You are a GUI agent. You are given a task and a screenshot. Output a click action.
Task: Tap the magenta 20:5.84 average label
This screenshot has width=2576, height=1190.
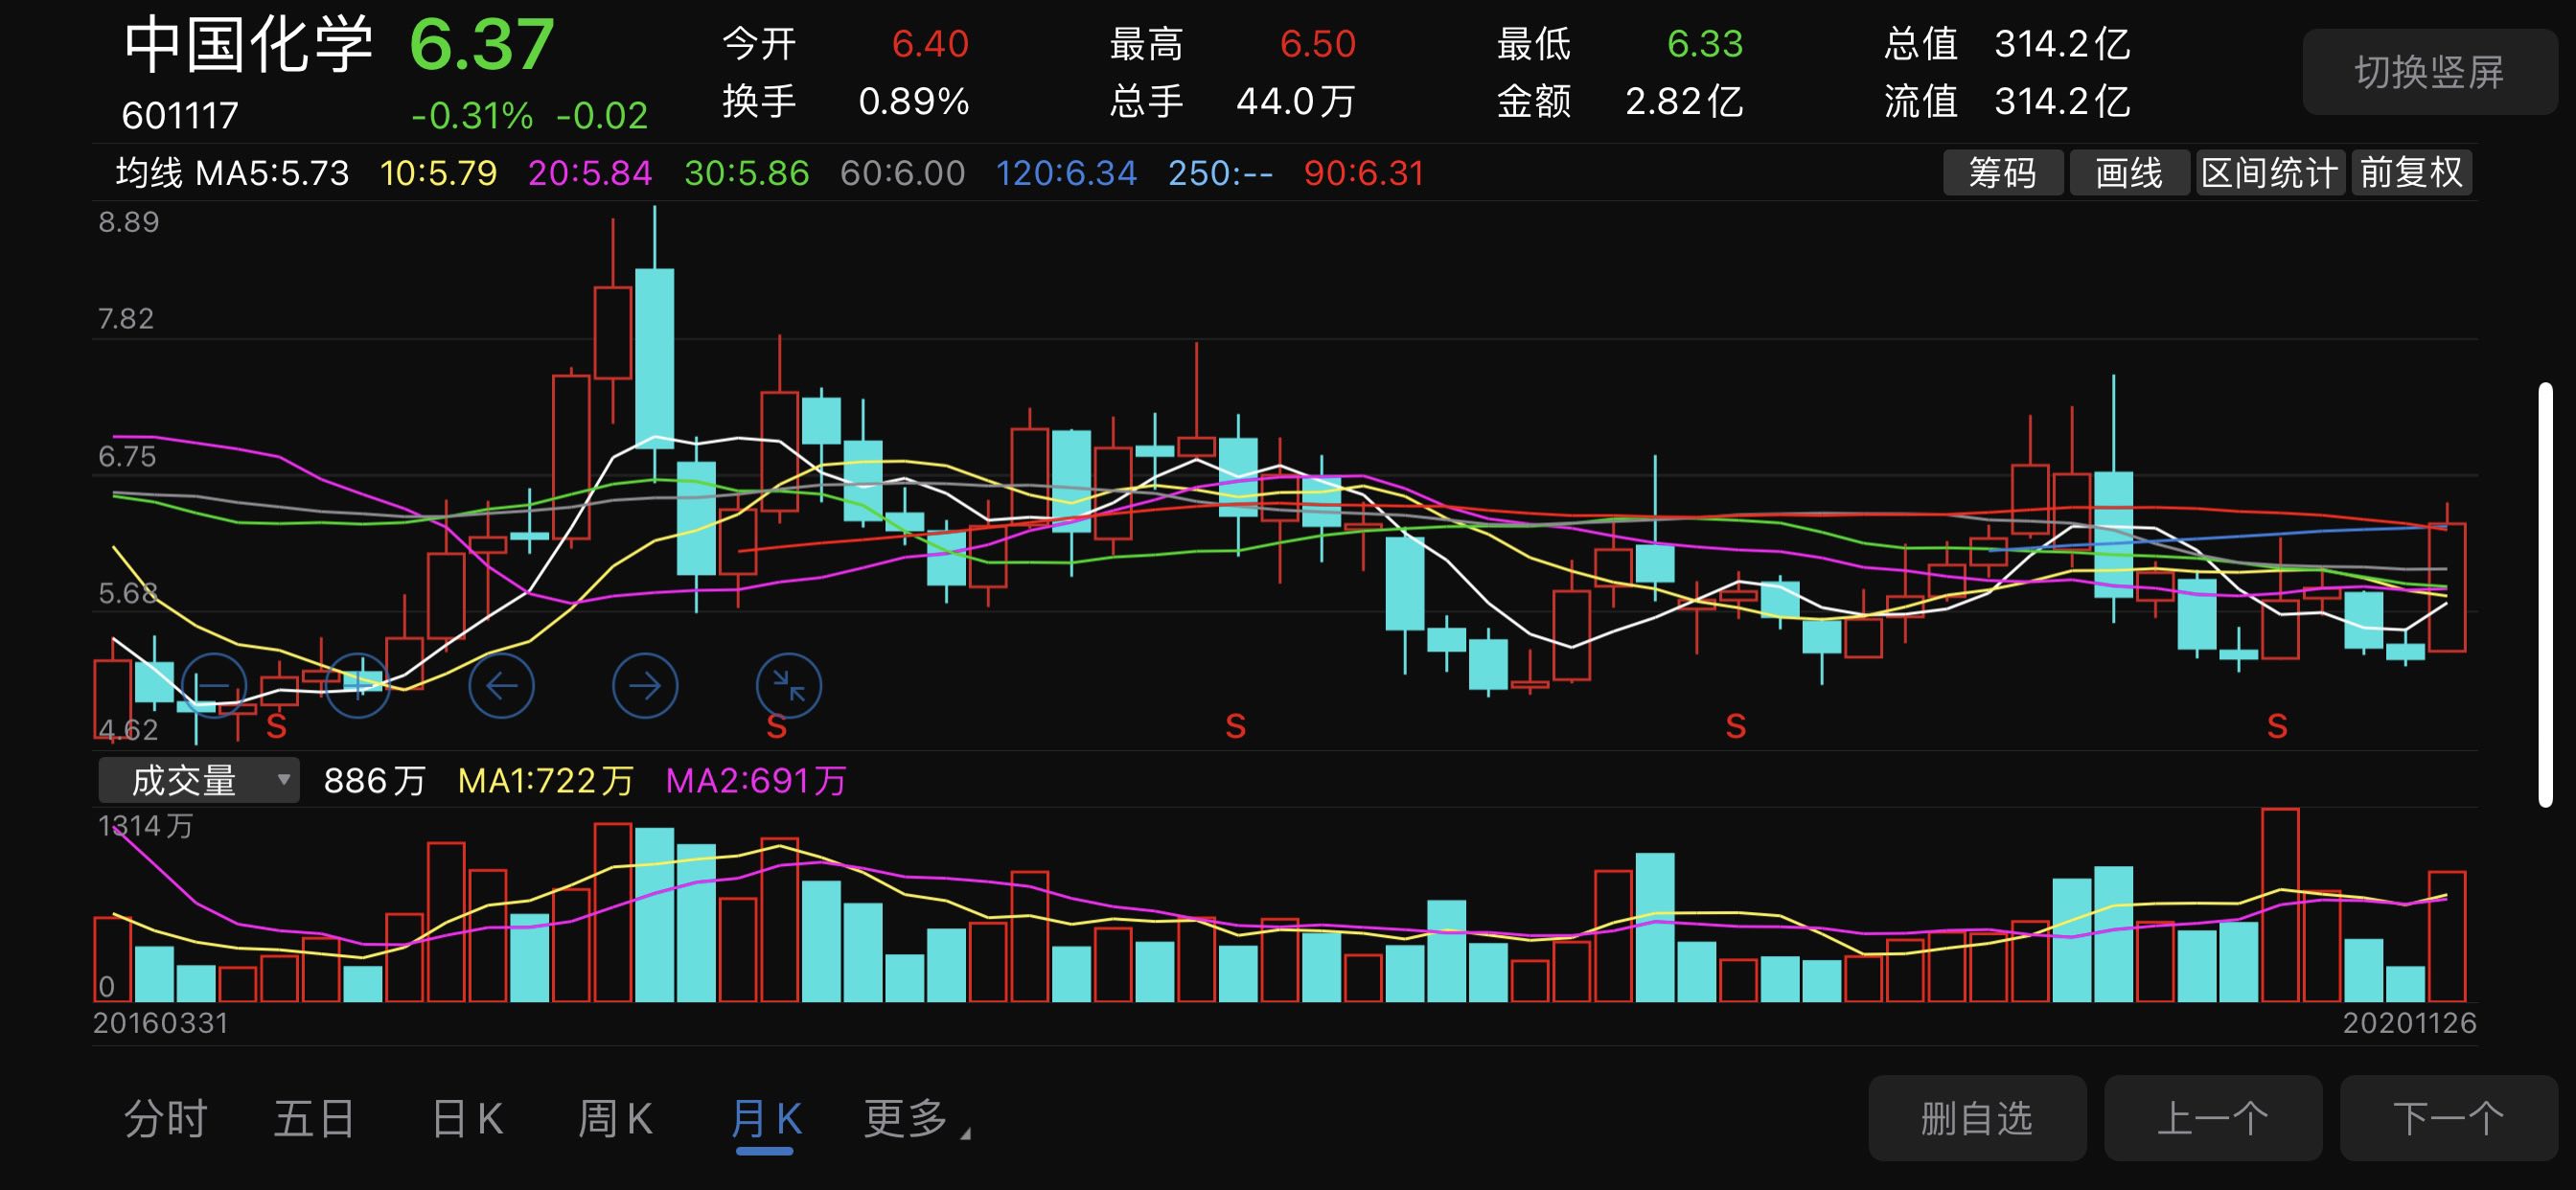click(590, 173)
